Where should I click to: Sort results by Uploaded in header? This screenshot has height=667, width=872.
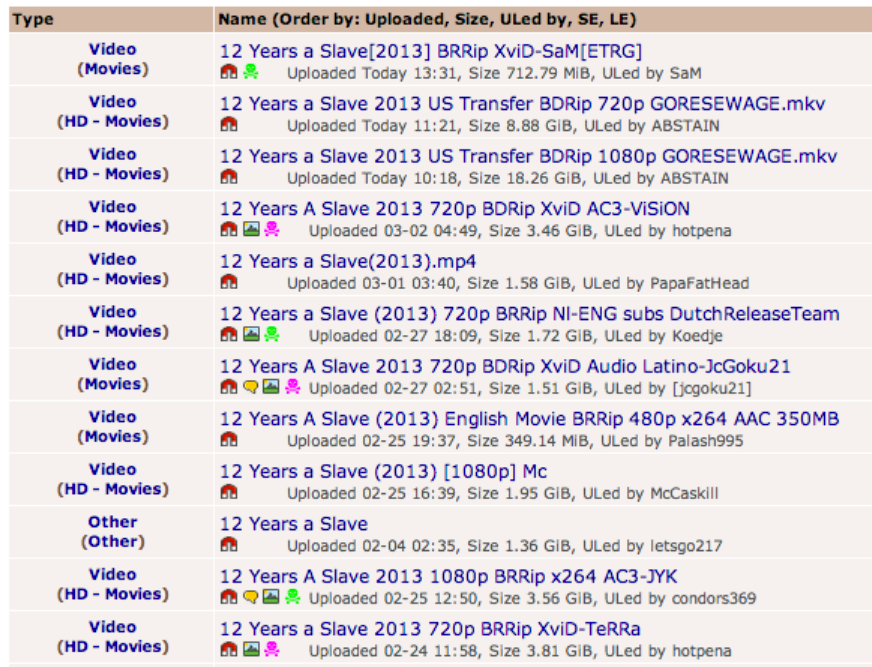tap(405, 19)
